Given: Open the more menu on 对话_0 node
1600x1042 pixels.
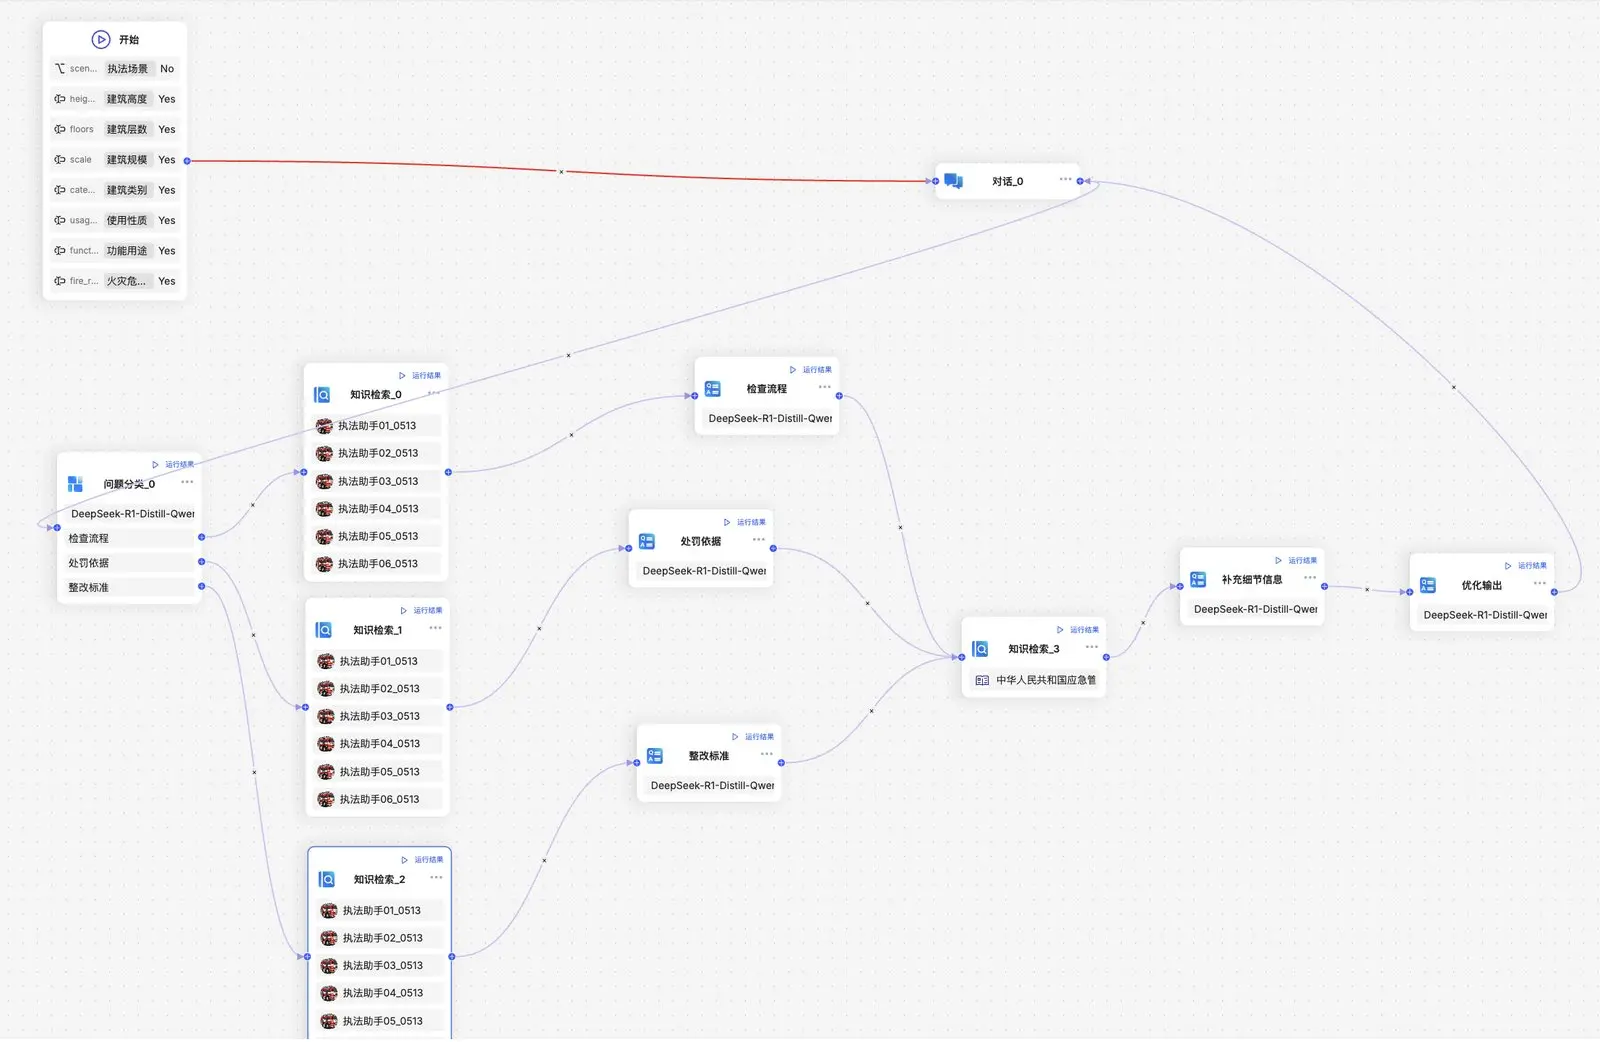Looking at the screenshot, I should coord(1065,180).
